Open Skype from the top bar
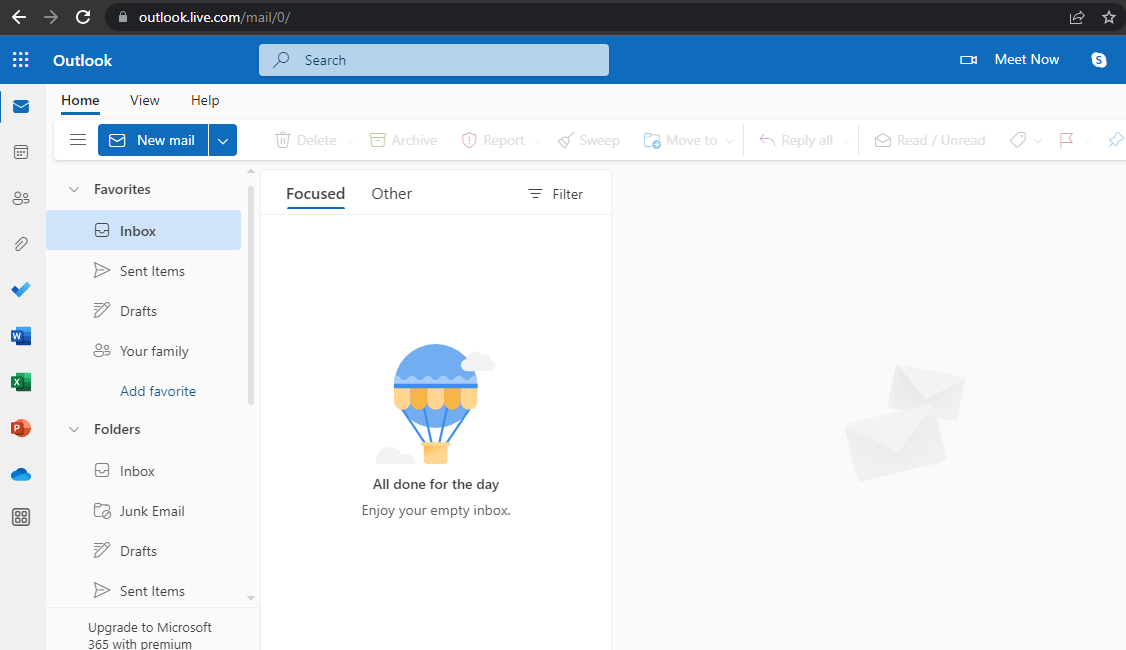The image size is (1126, 650). point(1098,59)
